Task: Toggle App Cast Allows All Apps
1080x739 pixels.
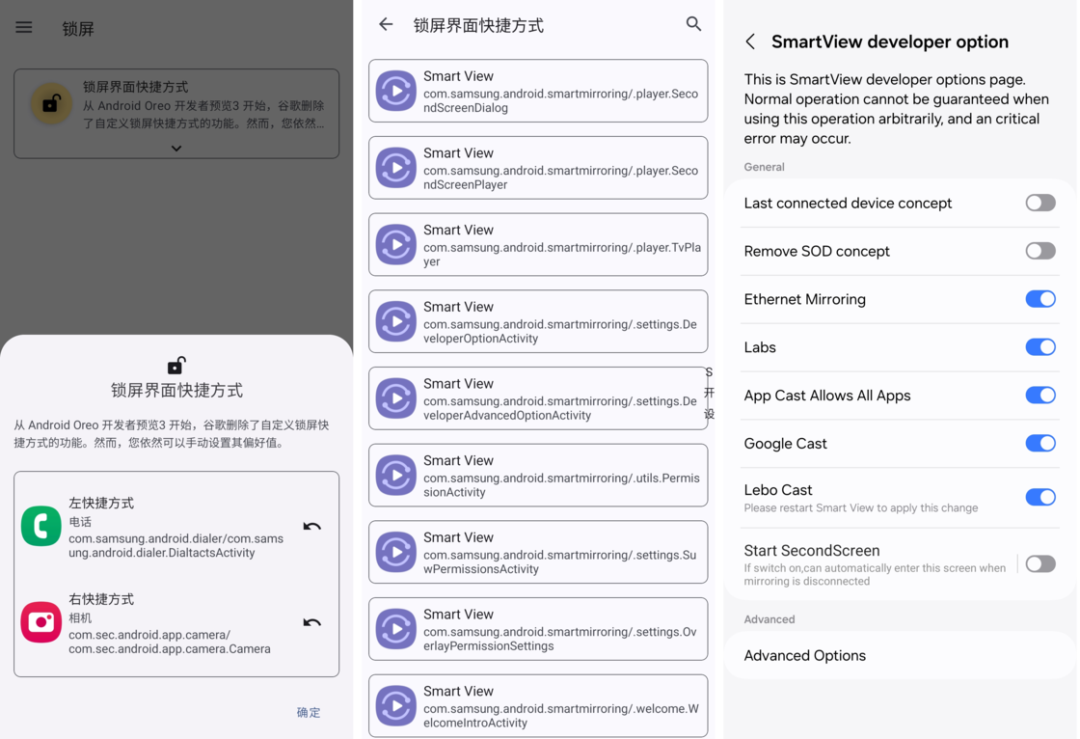Action: (1040, 395)
